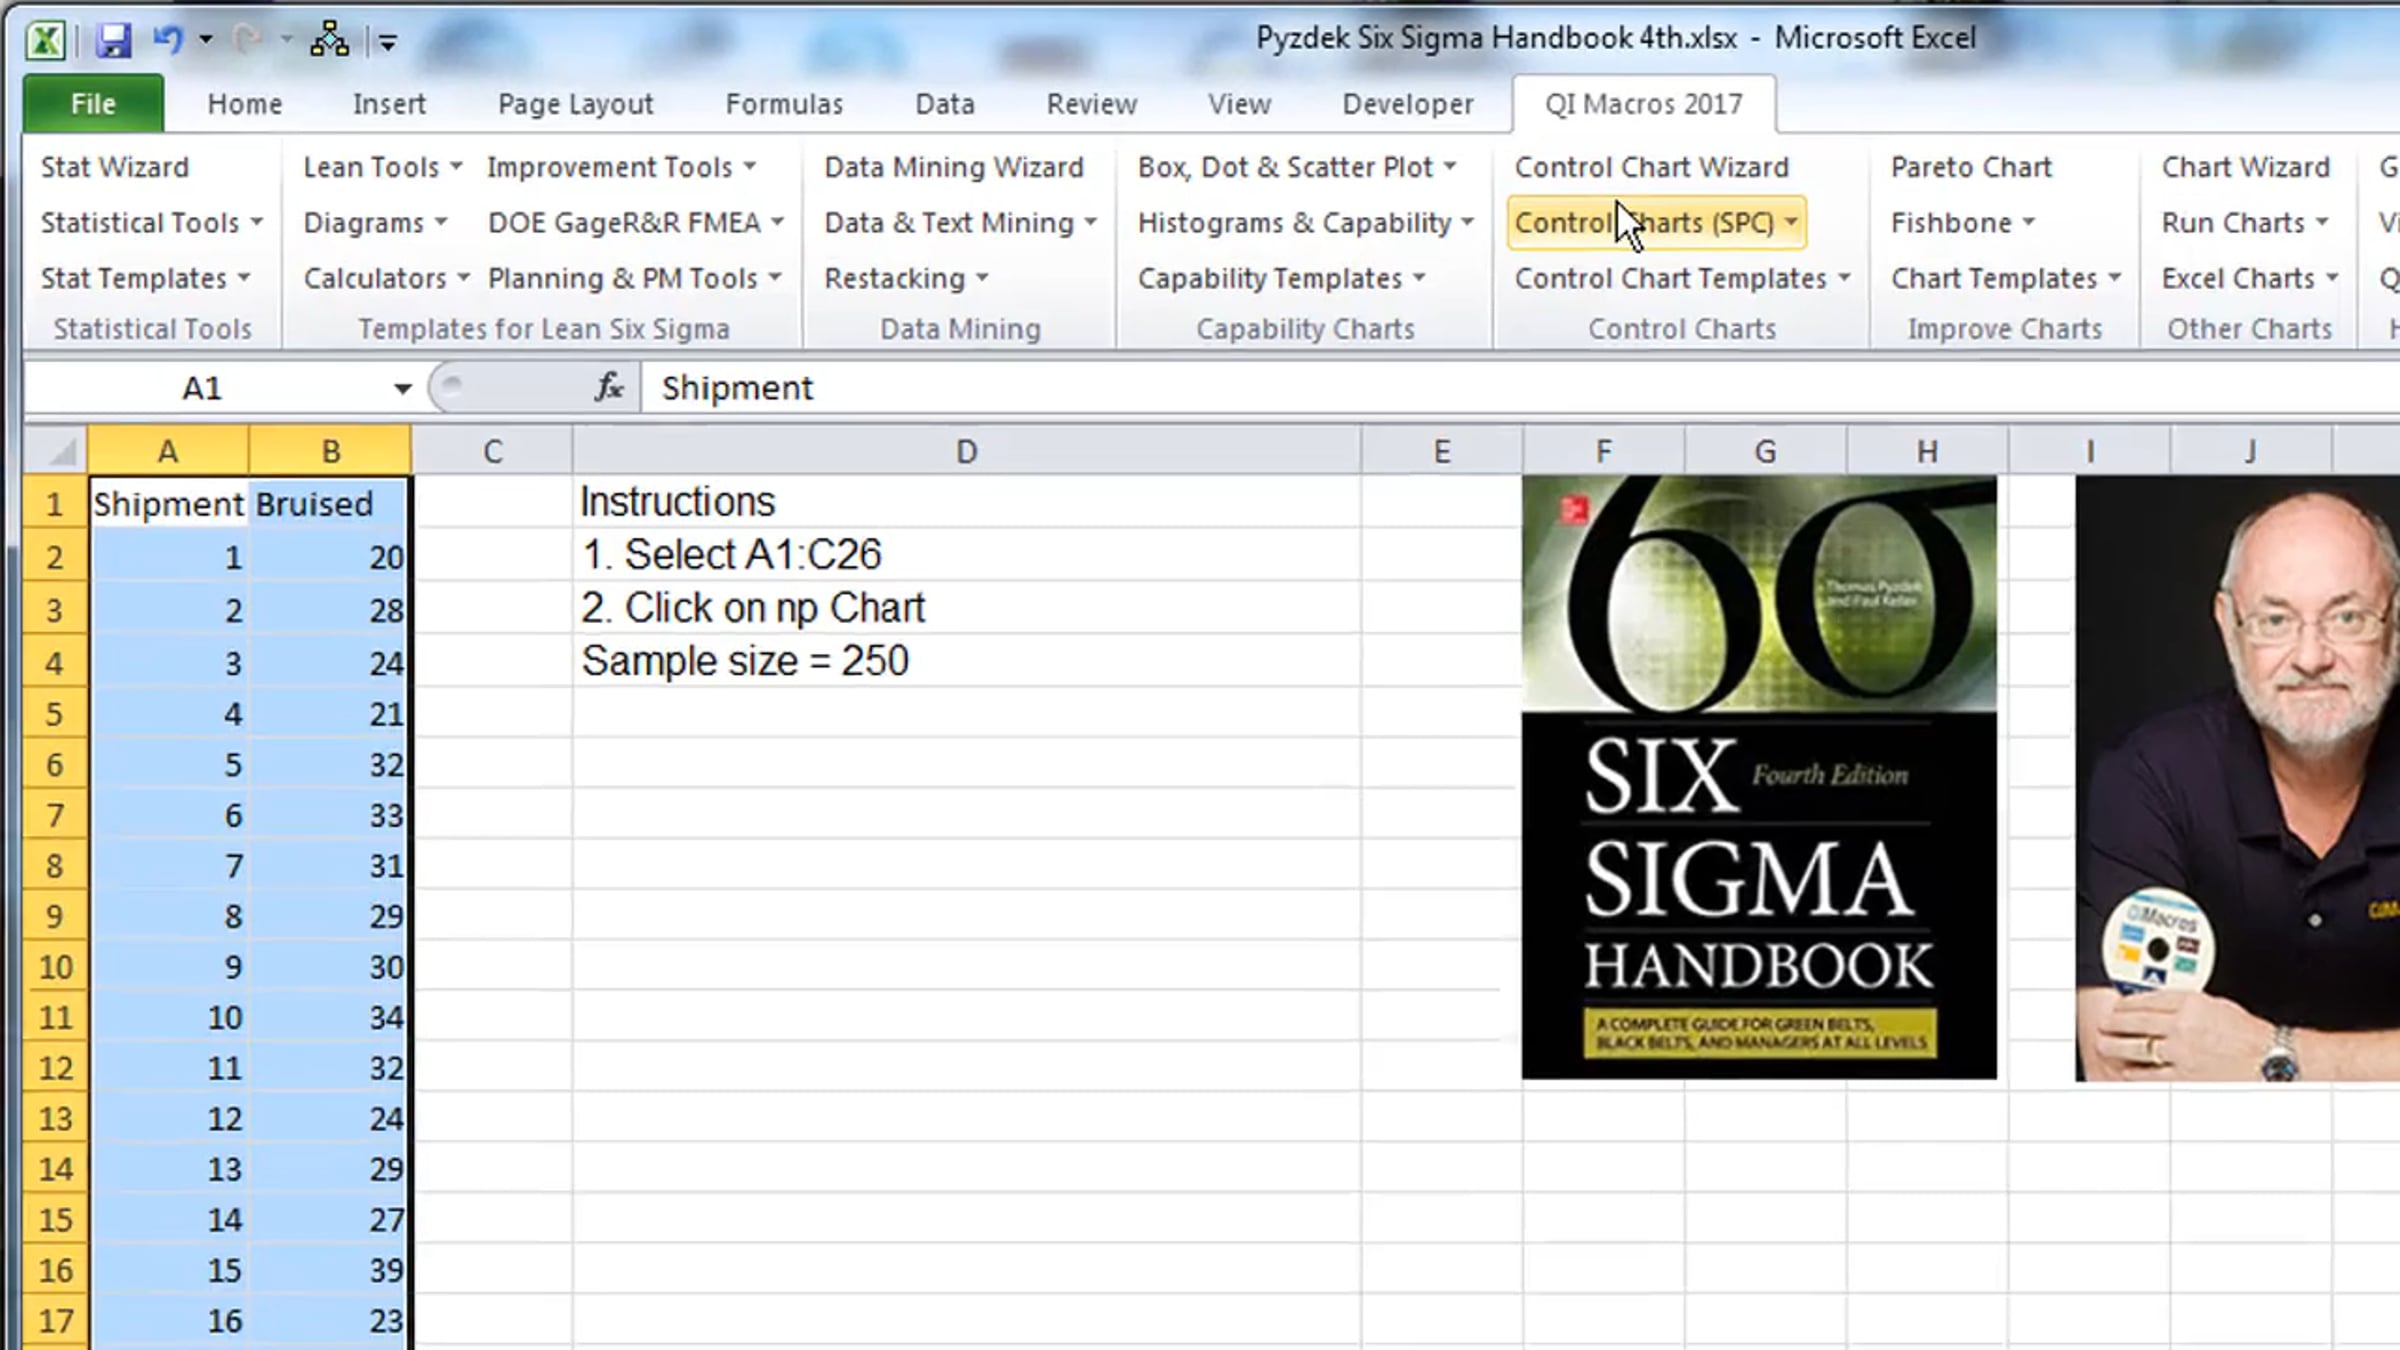Switch to the View tab
Viewport: 2400px width, 1350px height.
[x=1239, y=104]
